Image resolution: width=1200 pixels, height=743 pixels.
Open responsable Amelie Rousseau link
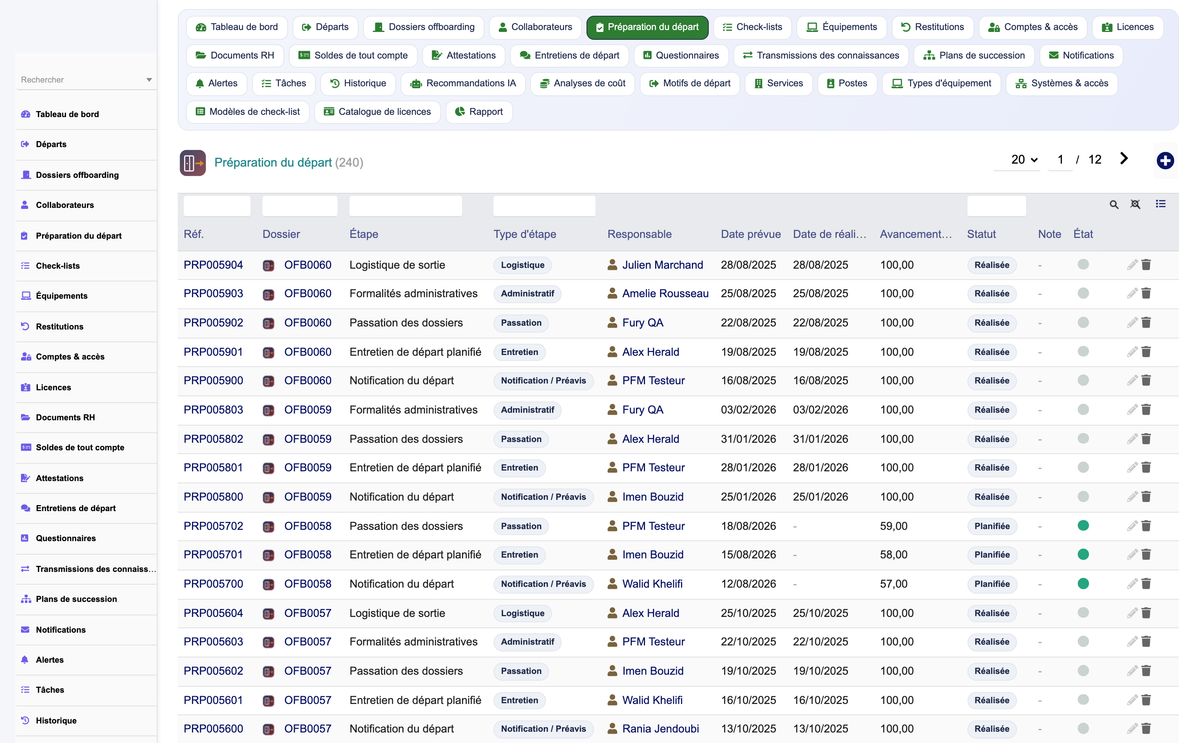tap(665, 294)
